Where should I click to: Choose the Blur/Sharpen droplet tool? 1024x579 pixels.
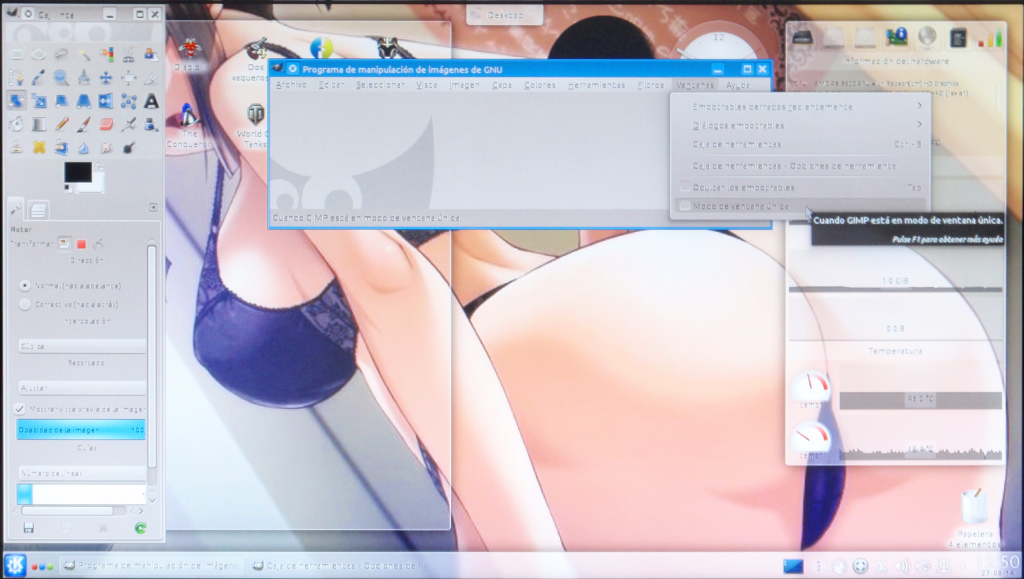(x=84, y=148)
